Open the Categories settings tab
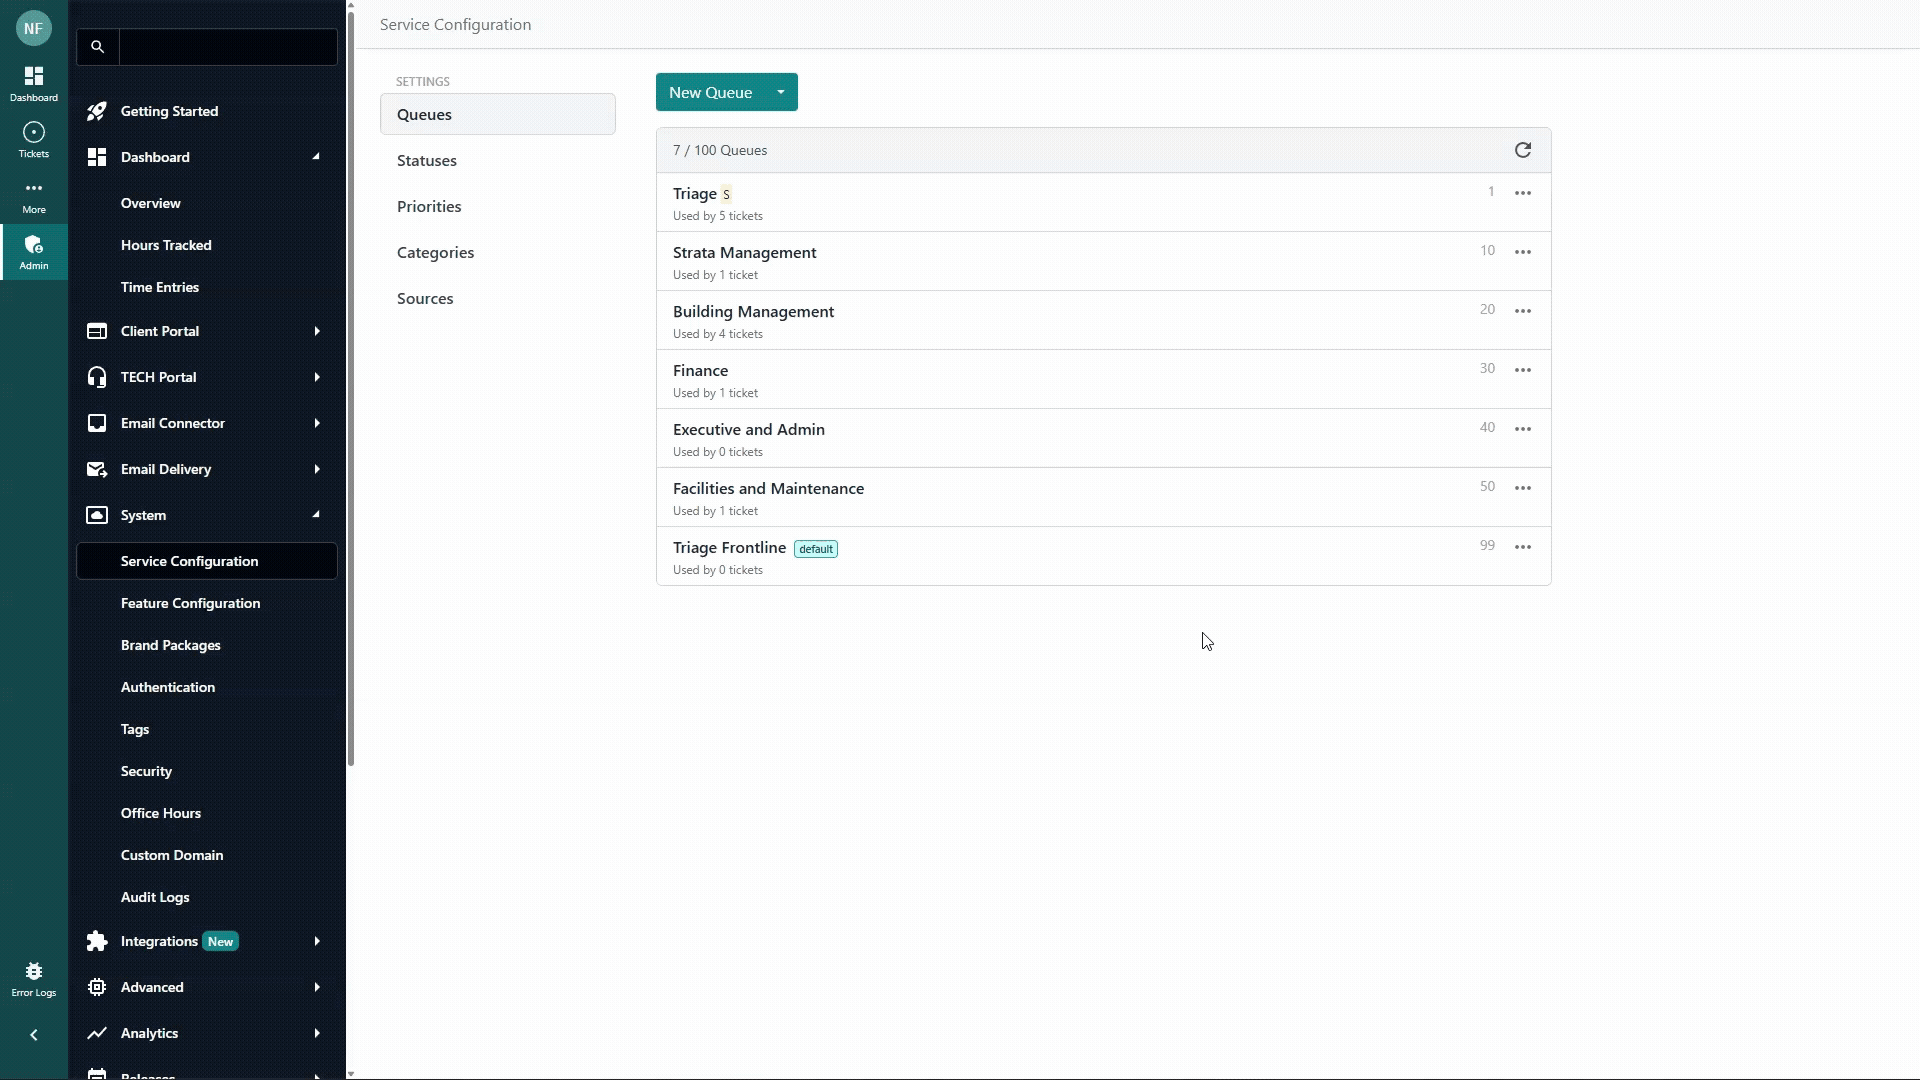This screenshot has width=1920, height=1080. click(435, 252)
